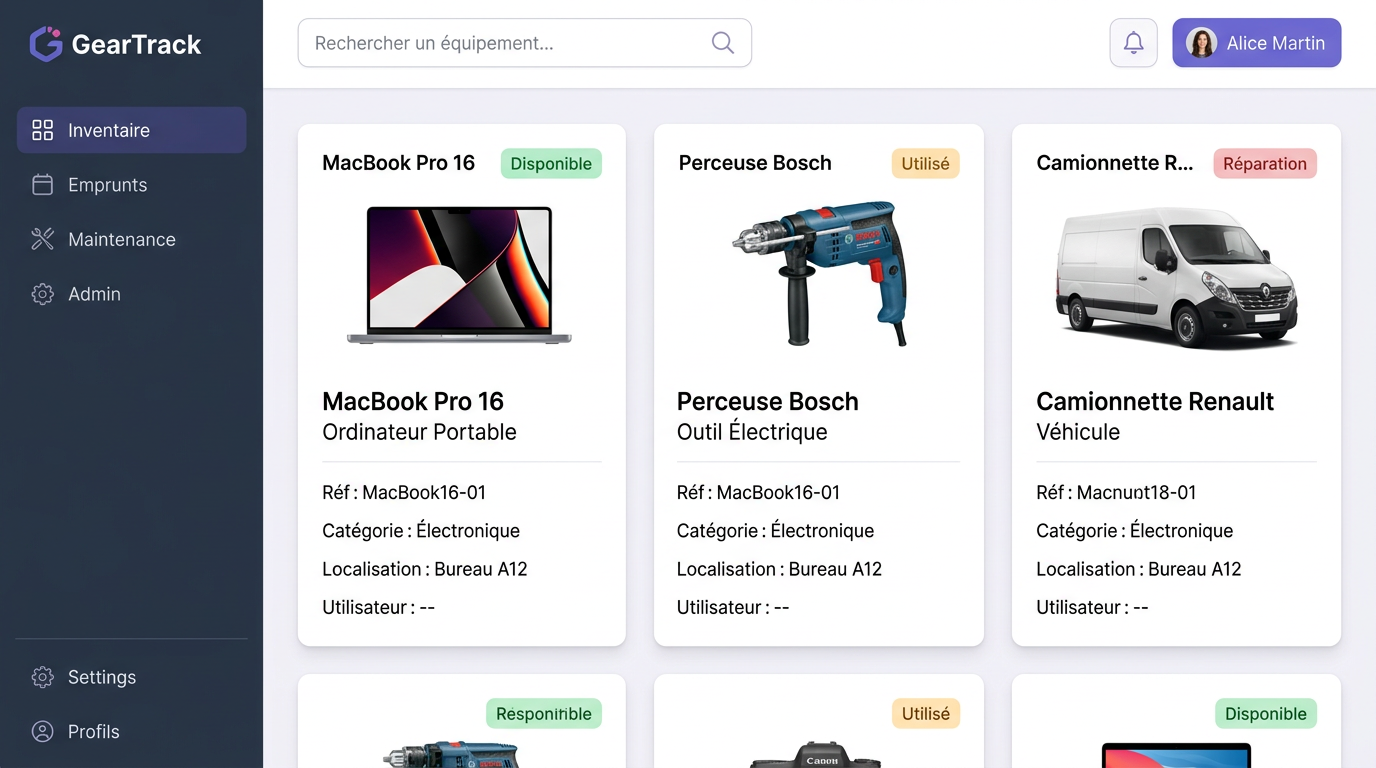Screen dimensions: 1376x768
Task: Click the Ordinateur Portable subtitle
Action: [419, 432]
